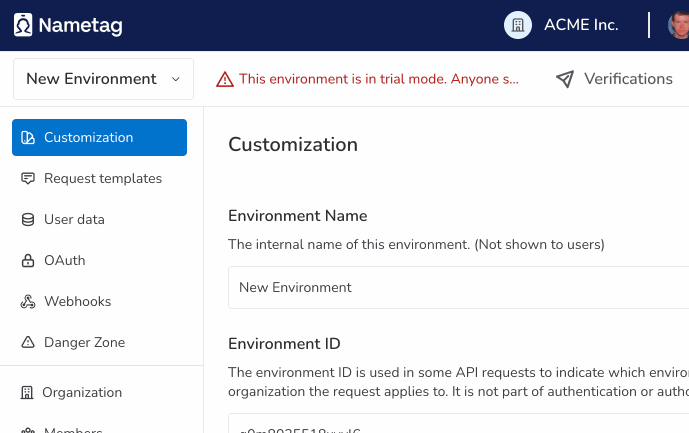Open Request templates settings
Screen dimensions: 689x433
pos(102,179)
